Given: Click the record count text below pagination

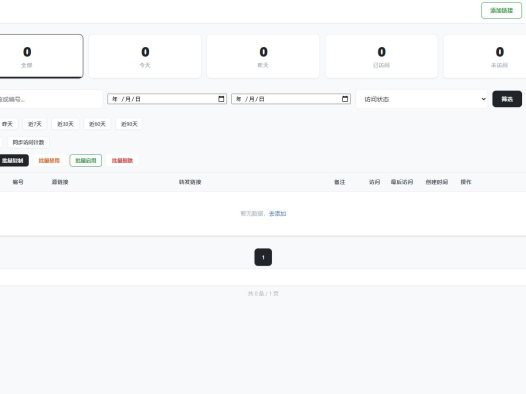Looking at the screenshot, I should pos(263,293).
